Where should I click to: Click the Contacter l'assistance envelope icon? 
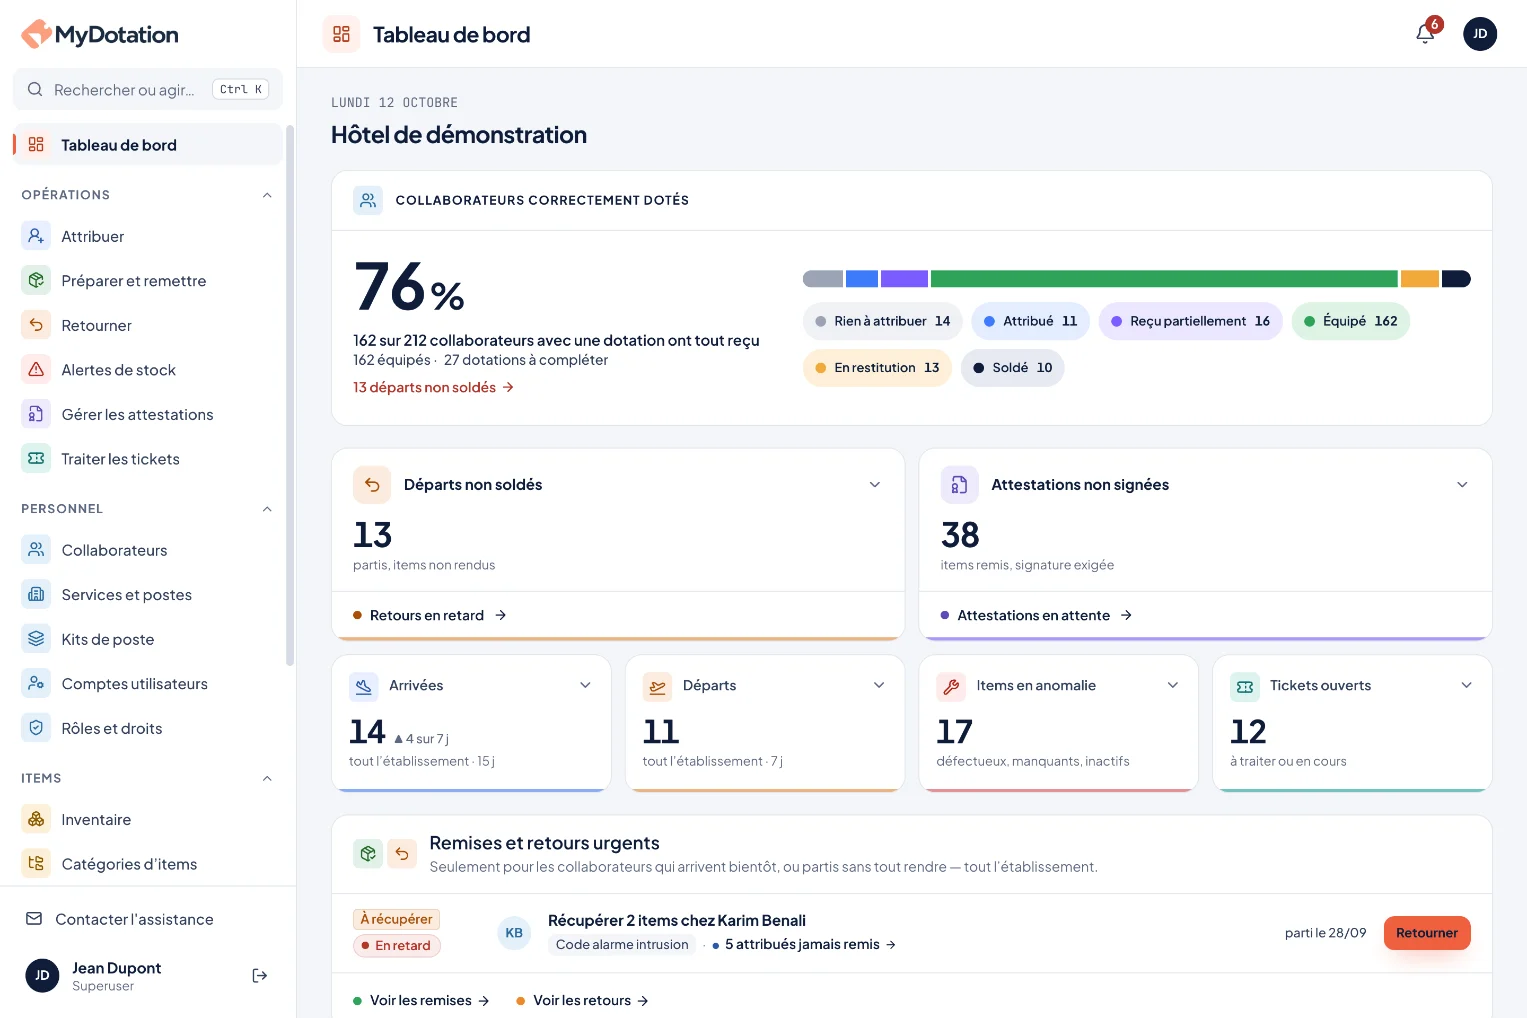(x=34, y=919)
